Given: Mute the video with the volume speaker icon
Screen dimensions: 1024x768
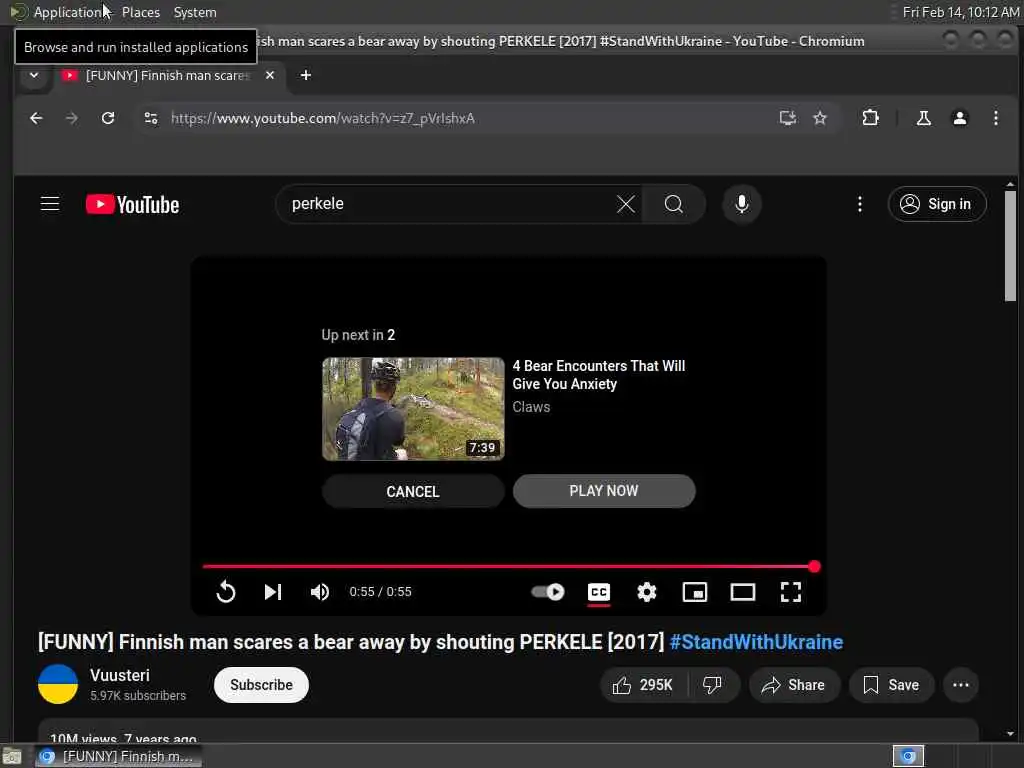Looking at the screenshot, I should [x=319, y=592].
